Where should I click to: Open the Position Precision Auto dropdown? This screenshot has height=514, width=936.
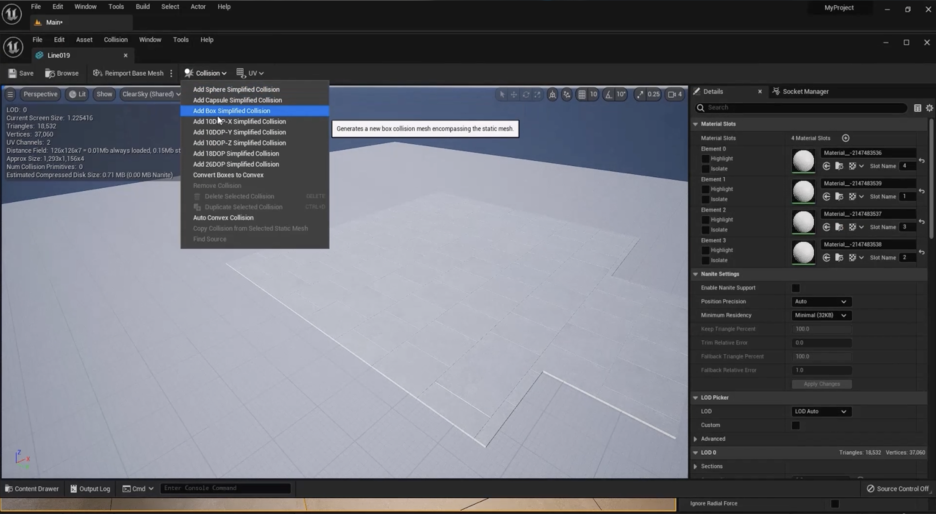(821, 301)
